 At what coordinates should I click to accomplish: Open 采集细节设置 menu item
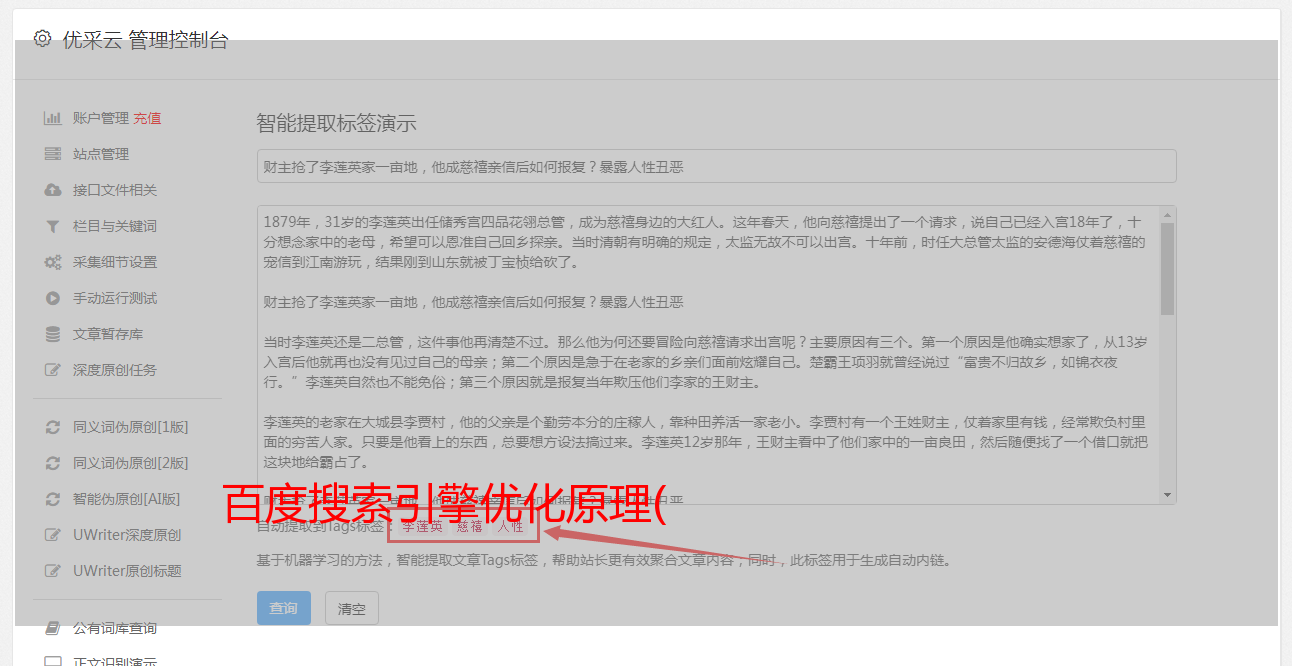pos(115,262)
